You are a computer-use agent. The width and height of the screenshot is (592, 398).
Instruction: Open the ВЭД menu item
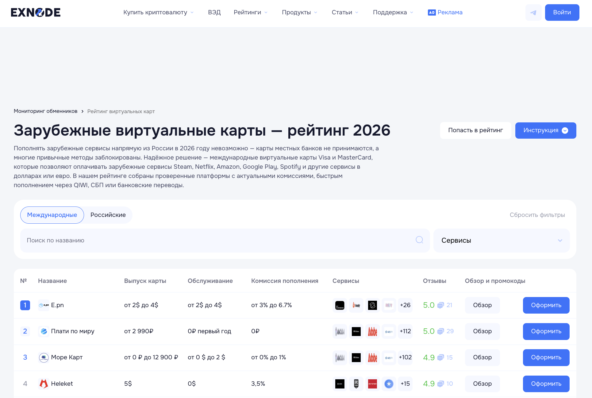click(x=214, y=12)
